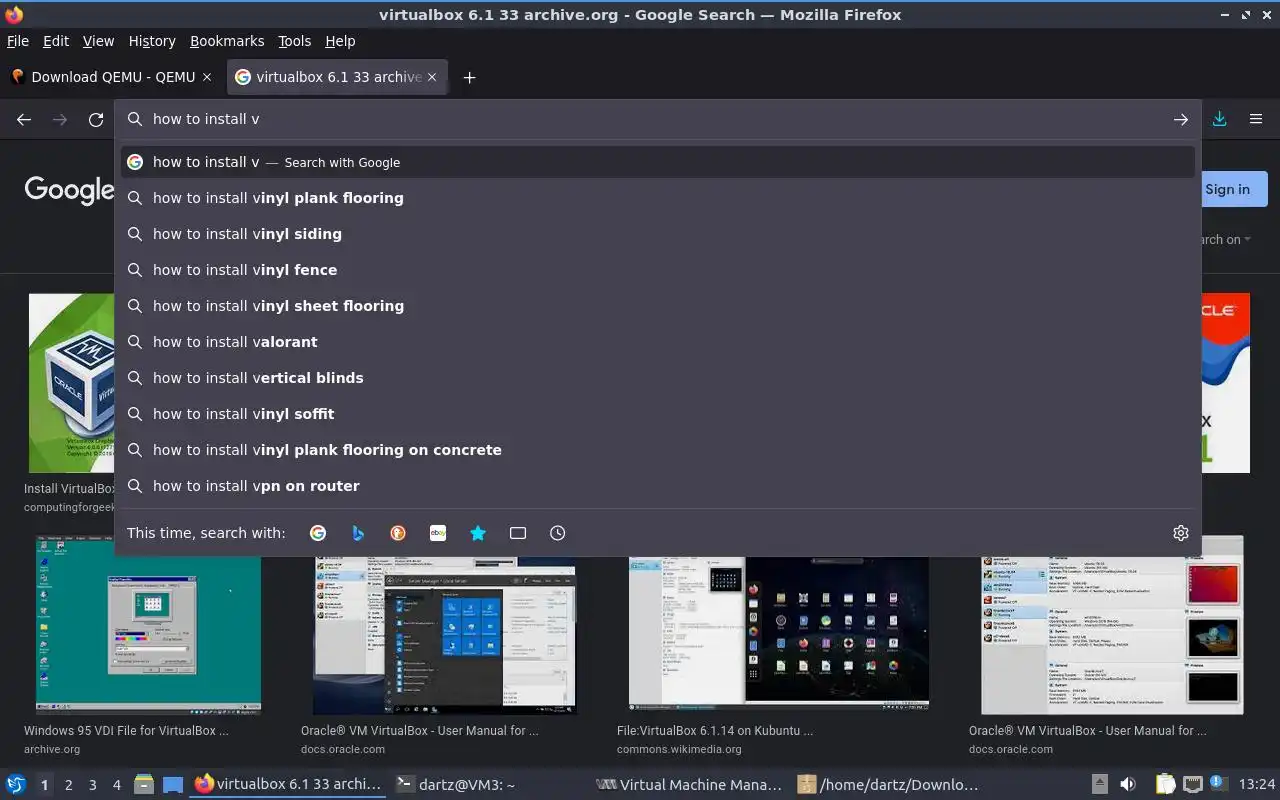Open the Bookmarks menu
This screenshot has width=1280, height=800.
click(x=227, y=41)
